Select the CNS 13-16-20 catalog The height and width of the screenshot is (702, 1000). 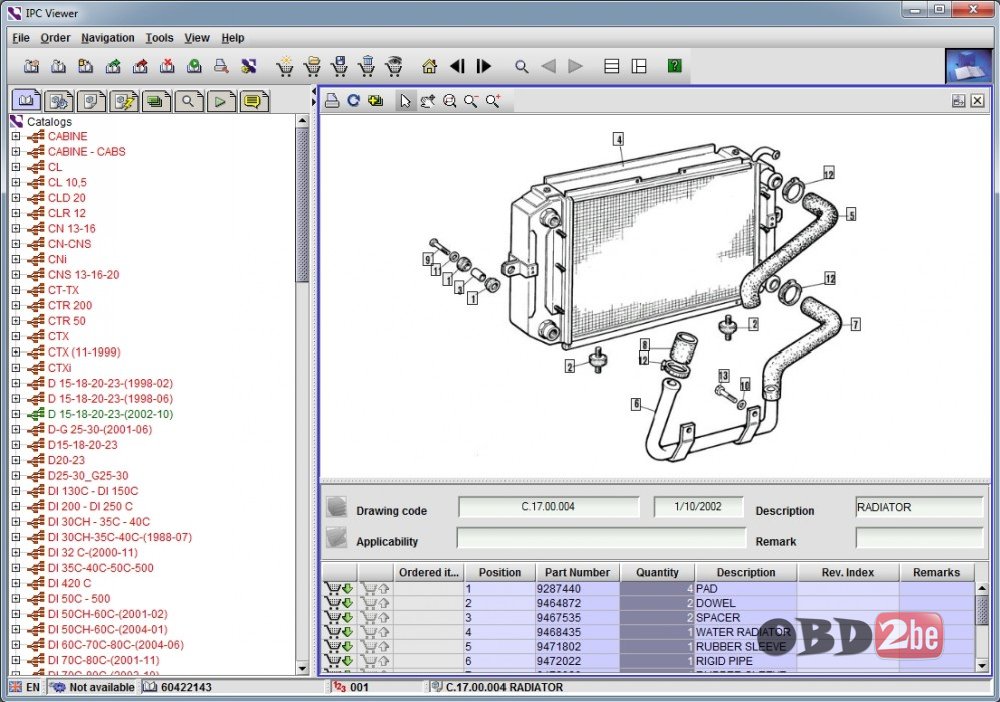point(84,275)
